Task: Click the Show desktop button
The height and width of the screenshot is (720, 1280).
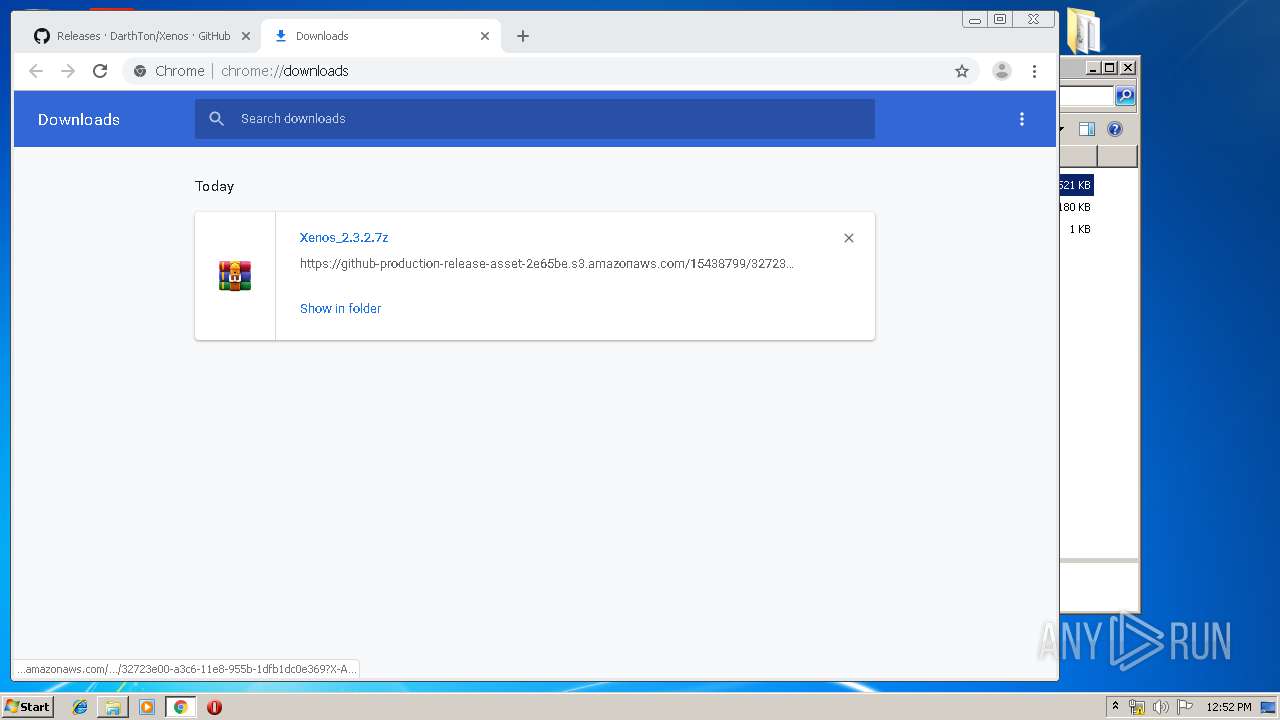Action: point(1268,707)
